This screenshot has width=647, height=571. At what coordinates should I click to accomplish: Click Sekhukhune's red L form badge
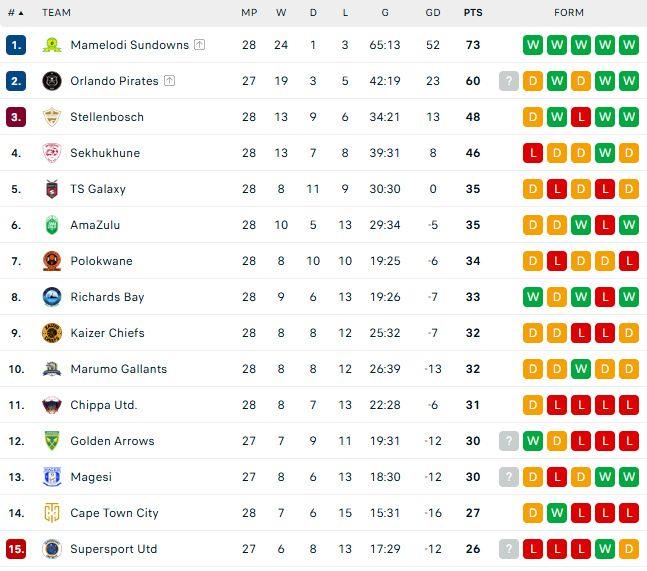coord(533,153)
